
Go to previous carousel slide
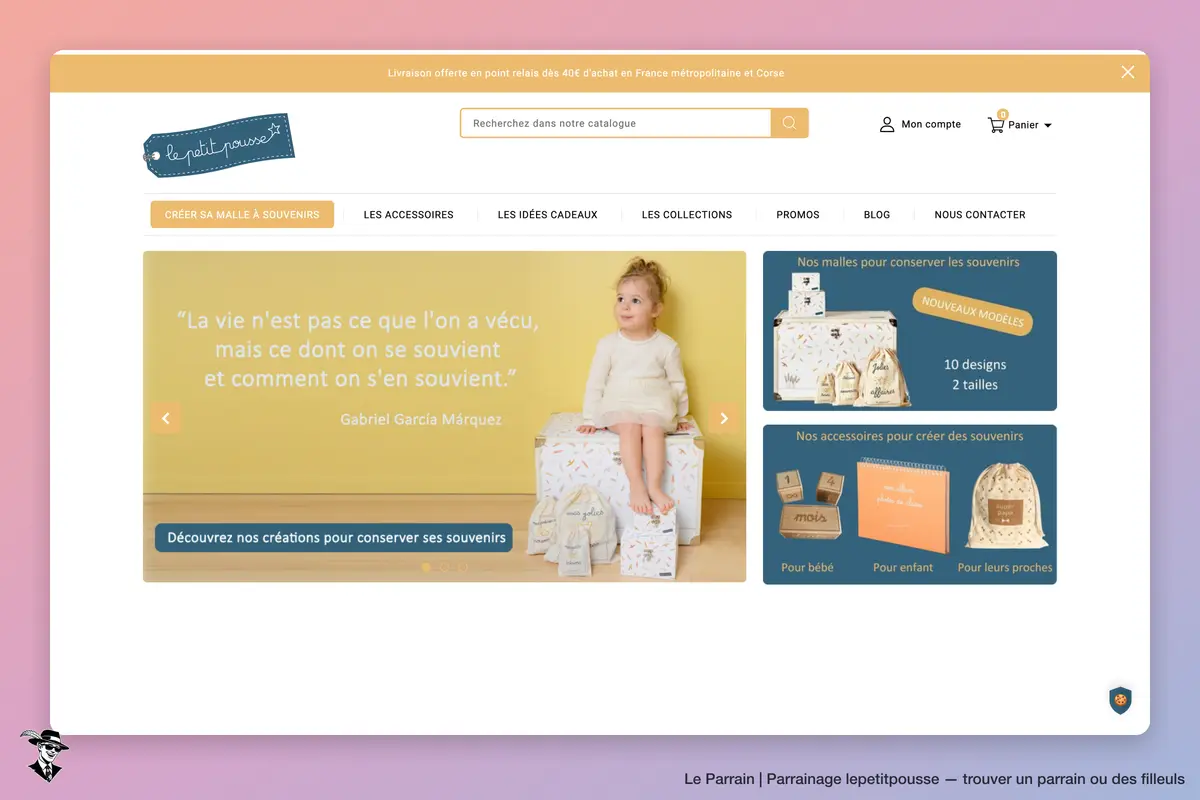[x=166, y=418]
